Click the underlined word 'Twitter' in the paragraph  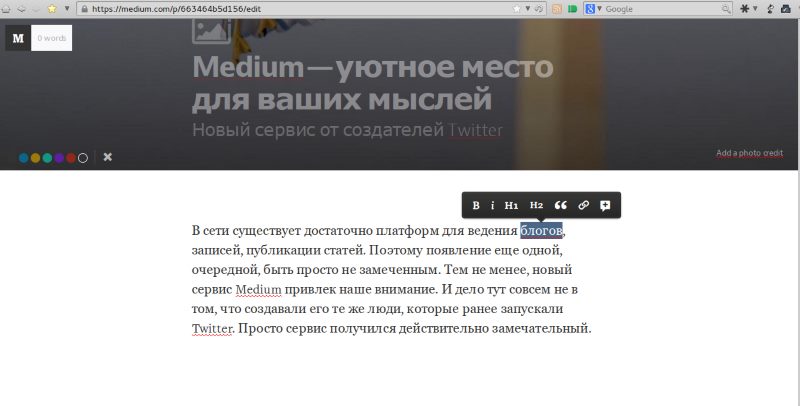(x=212, y=328)
